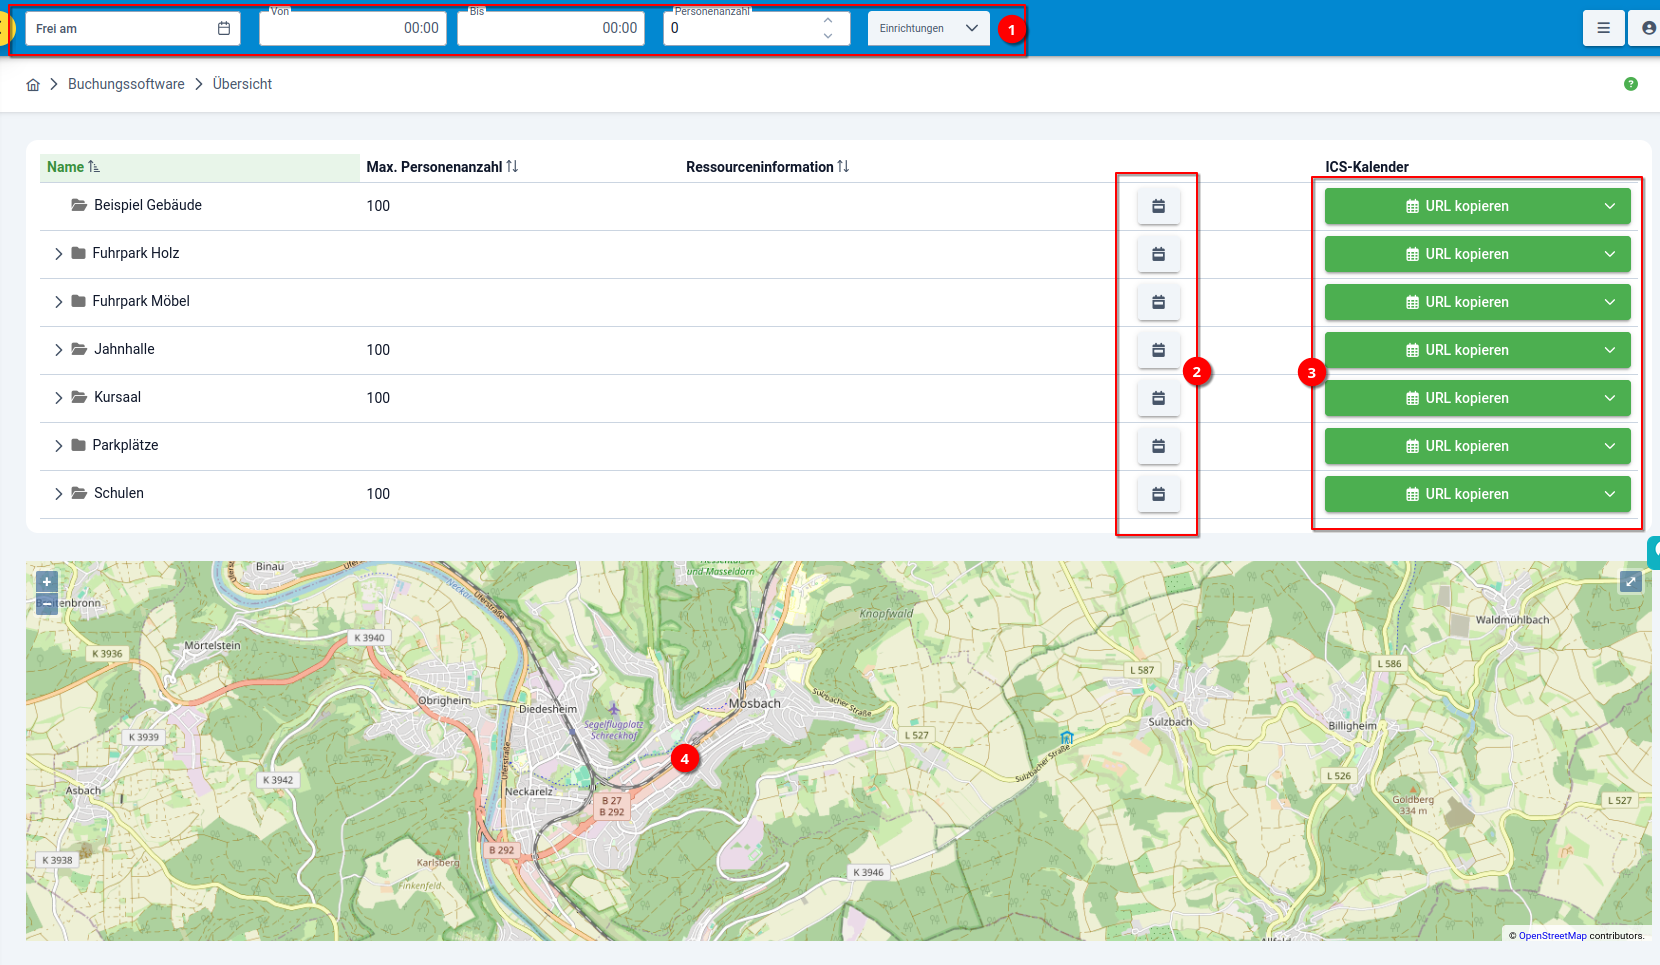This screenshot has width=1660, height=965.
Task: Zoom out on the map
Action: tap(47, 603)
